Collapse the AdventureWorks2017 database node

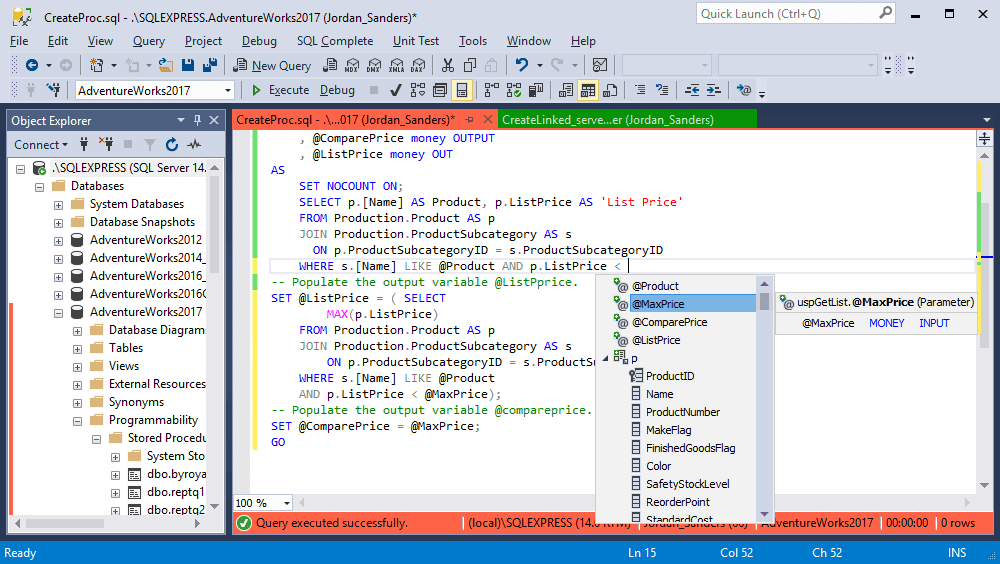tap(59, 313)
